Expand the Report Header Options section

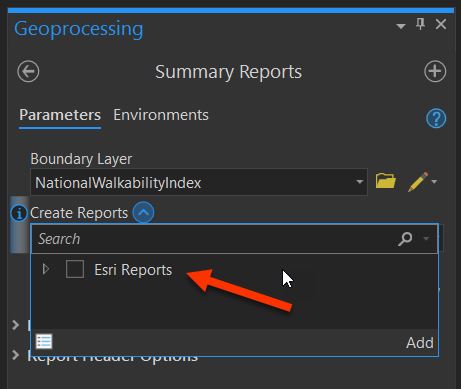point(15,355)
